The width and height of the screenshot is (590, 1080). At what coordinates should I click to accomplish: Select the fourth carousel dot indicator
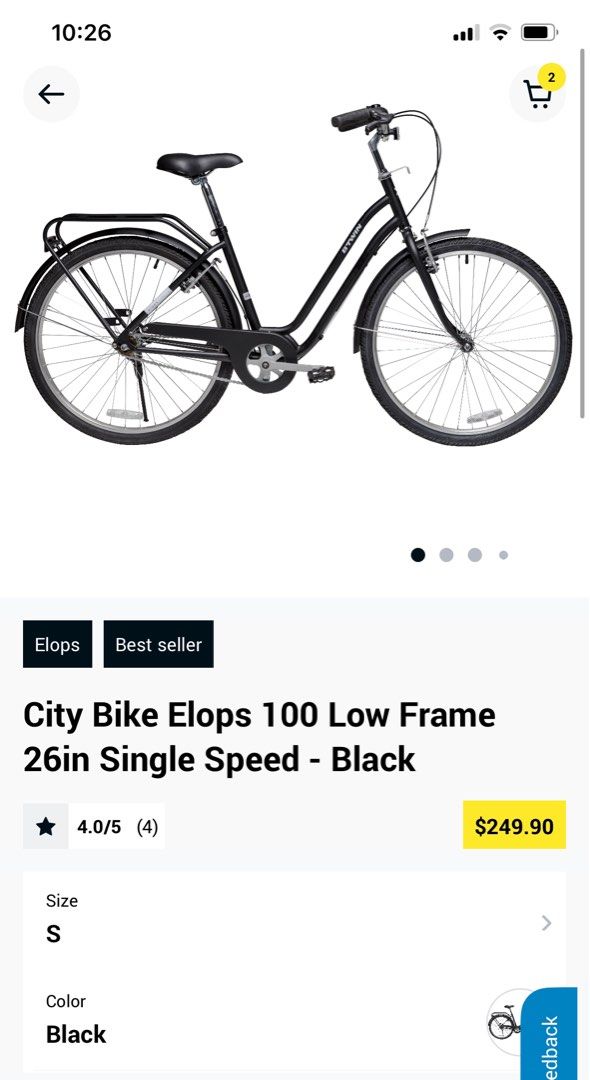click(x=503, y=554)
